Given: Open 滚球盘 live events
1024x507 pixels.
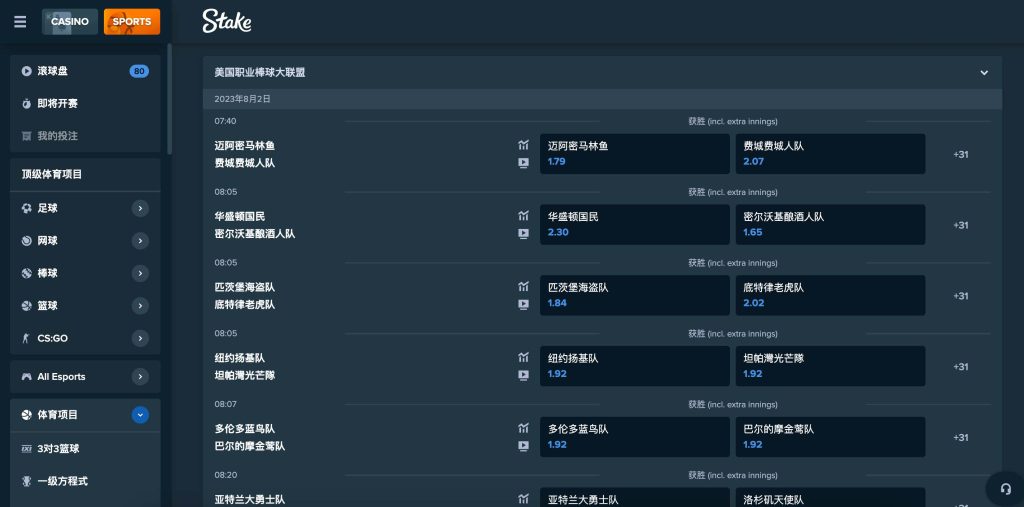Looking at the screenshot, I should click(x=85, y=71).
